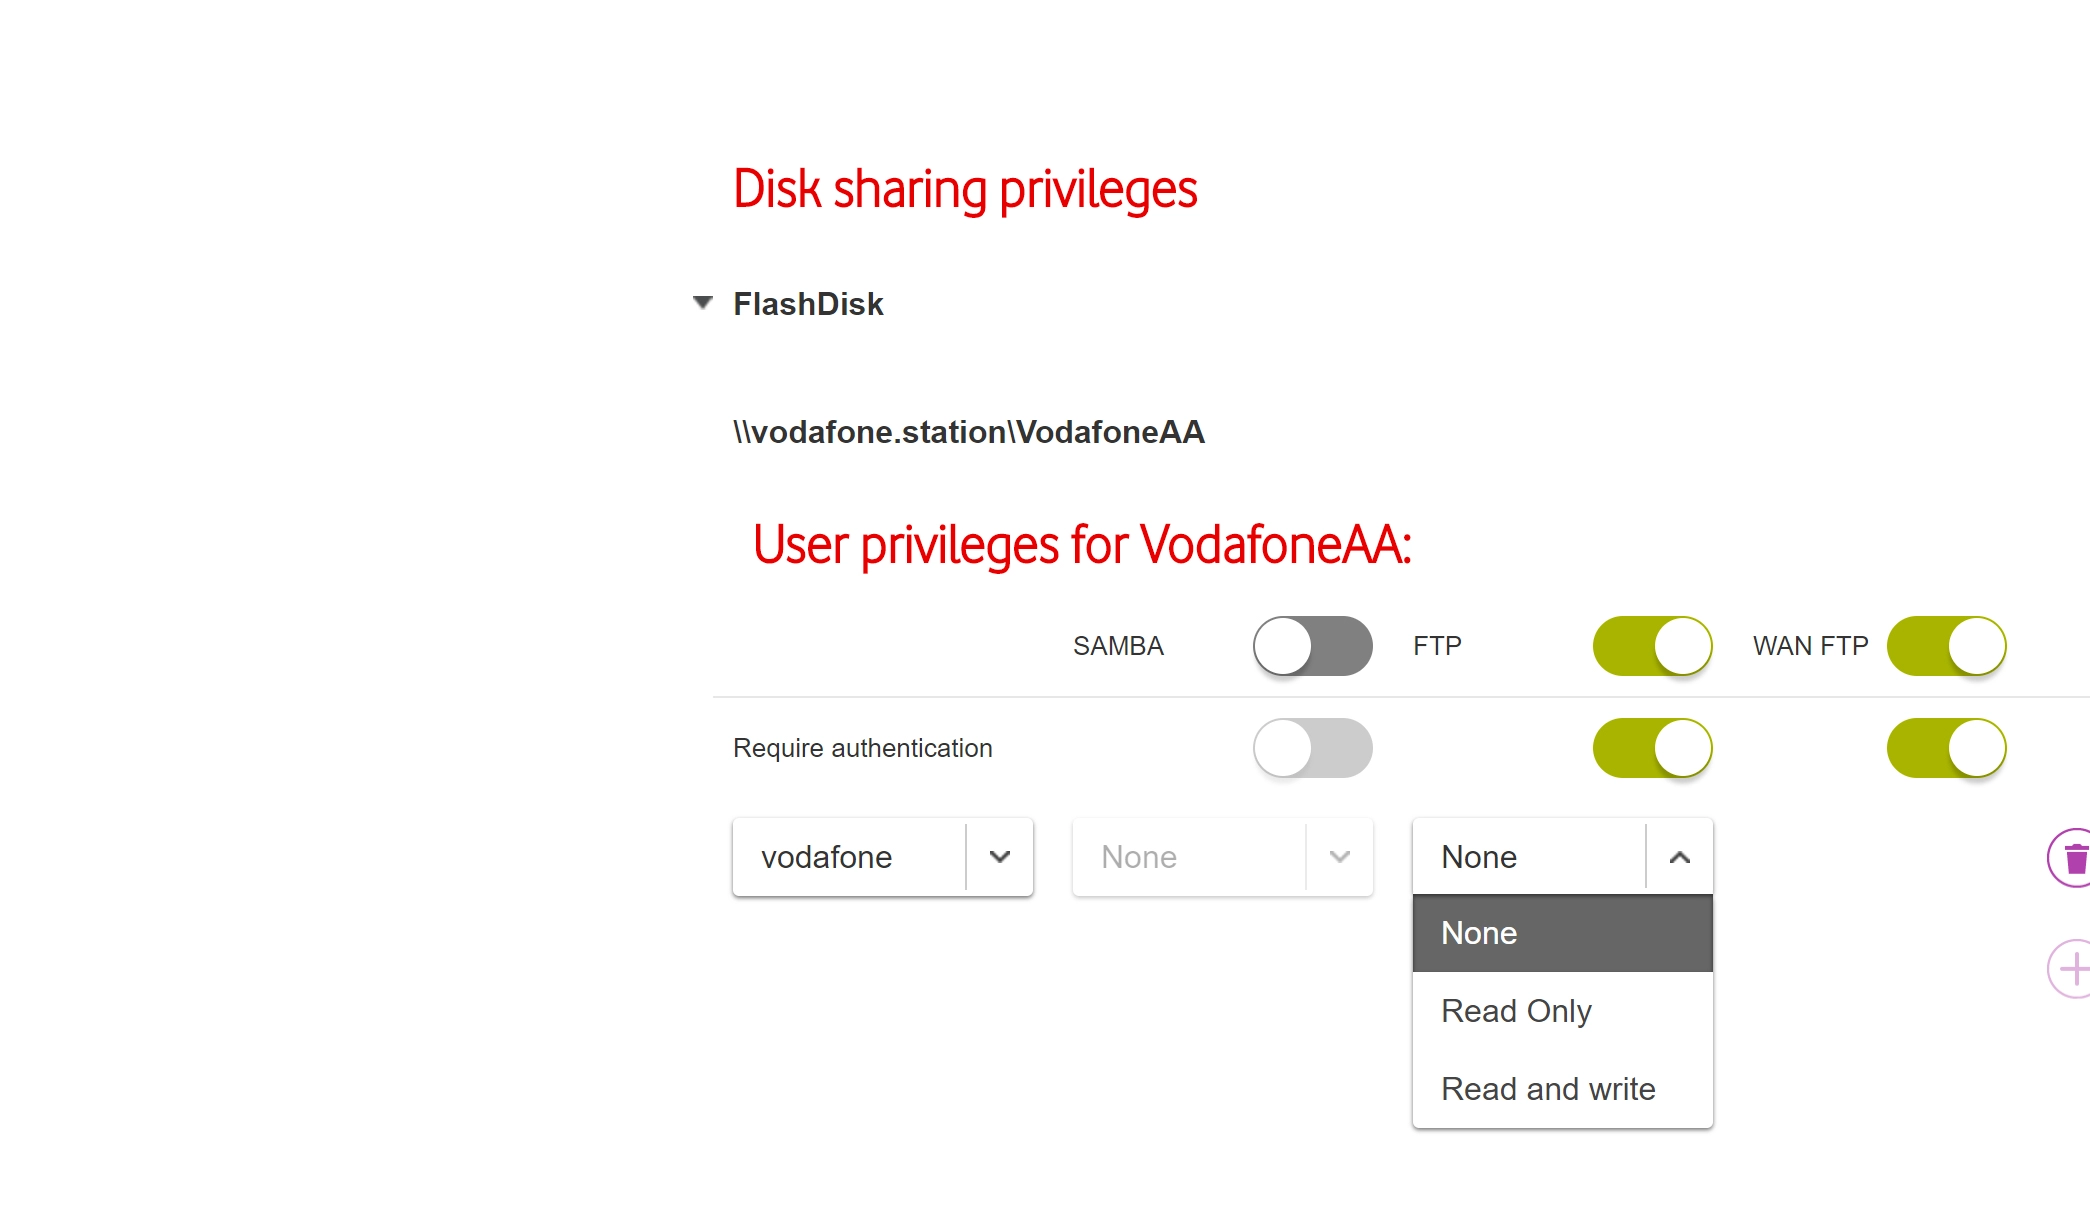The height and width of the screenshot is (1219, 2090).
Task: Click the Require authentication label
Action: 862,747
